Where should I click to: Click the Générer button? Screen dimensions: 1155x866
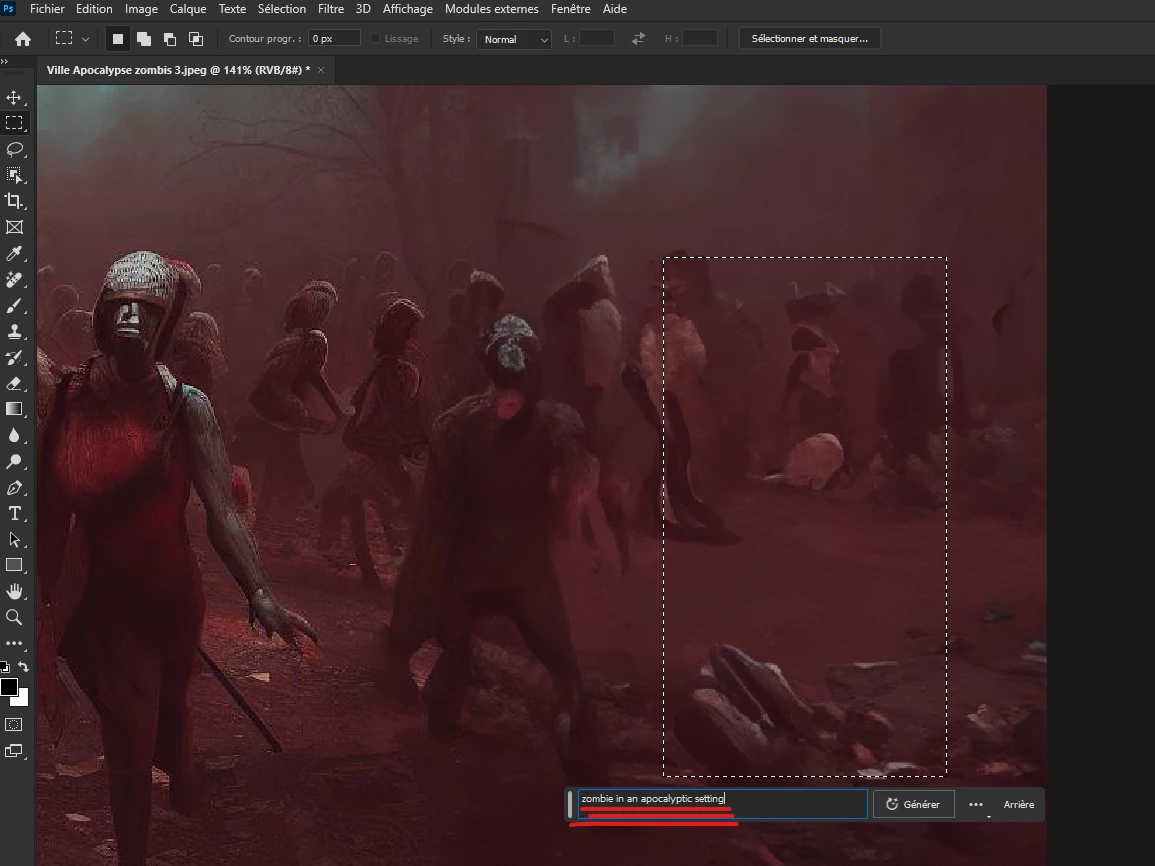[x=913, y=804]
